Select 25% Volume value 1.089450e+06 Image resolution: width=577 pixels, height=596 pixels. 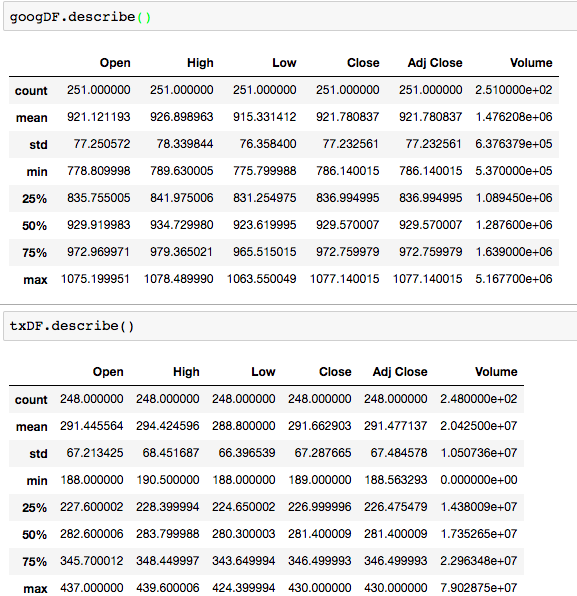(514, 198)
